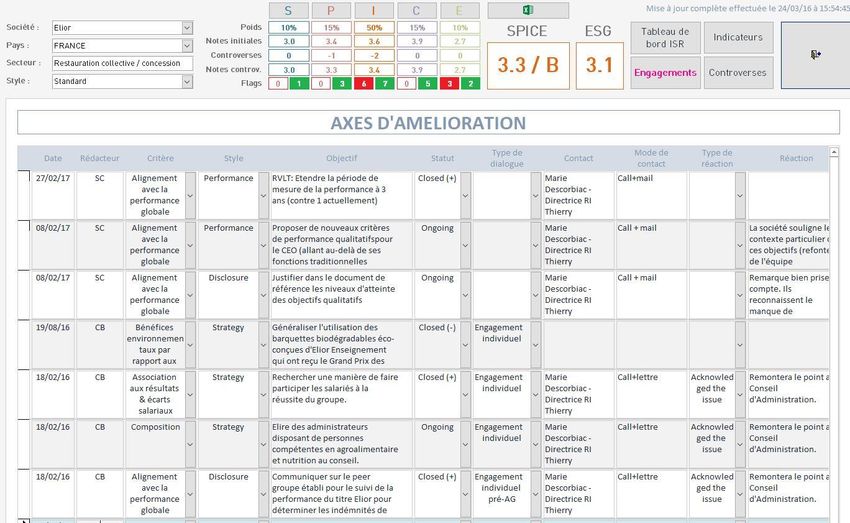Switch to the Engagements section
Screen dimensions: 850x523
(665, 73)
